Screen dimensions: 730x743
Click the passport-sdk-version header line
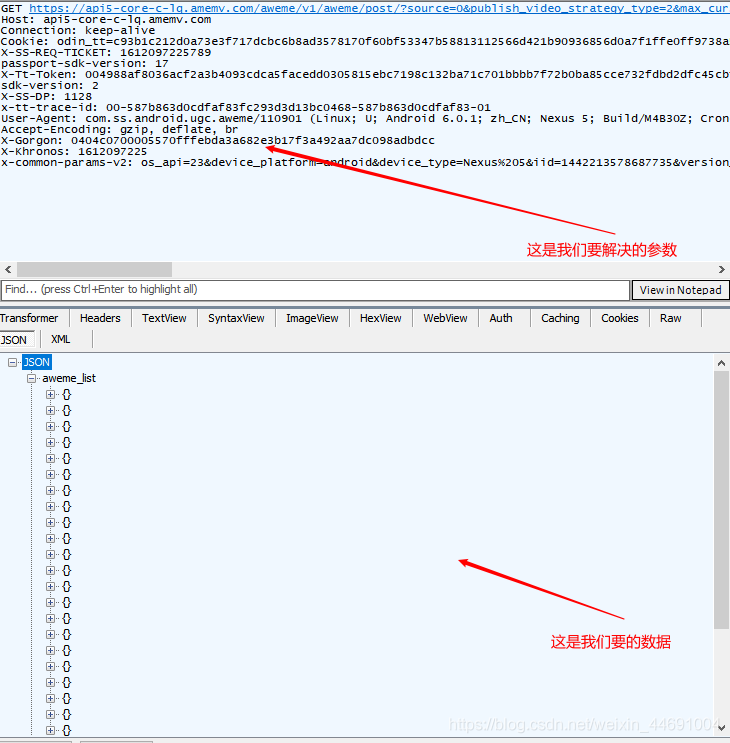(85, 63)
